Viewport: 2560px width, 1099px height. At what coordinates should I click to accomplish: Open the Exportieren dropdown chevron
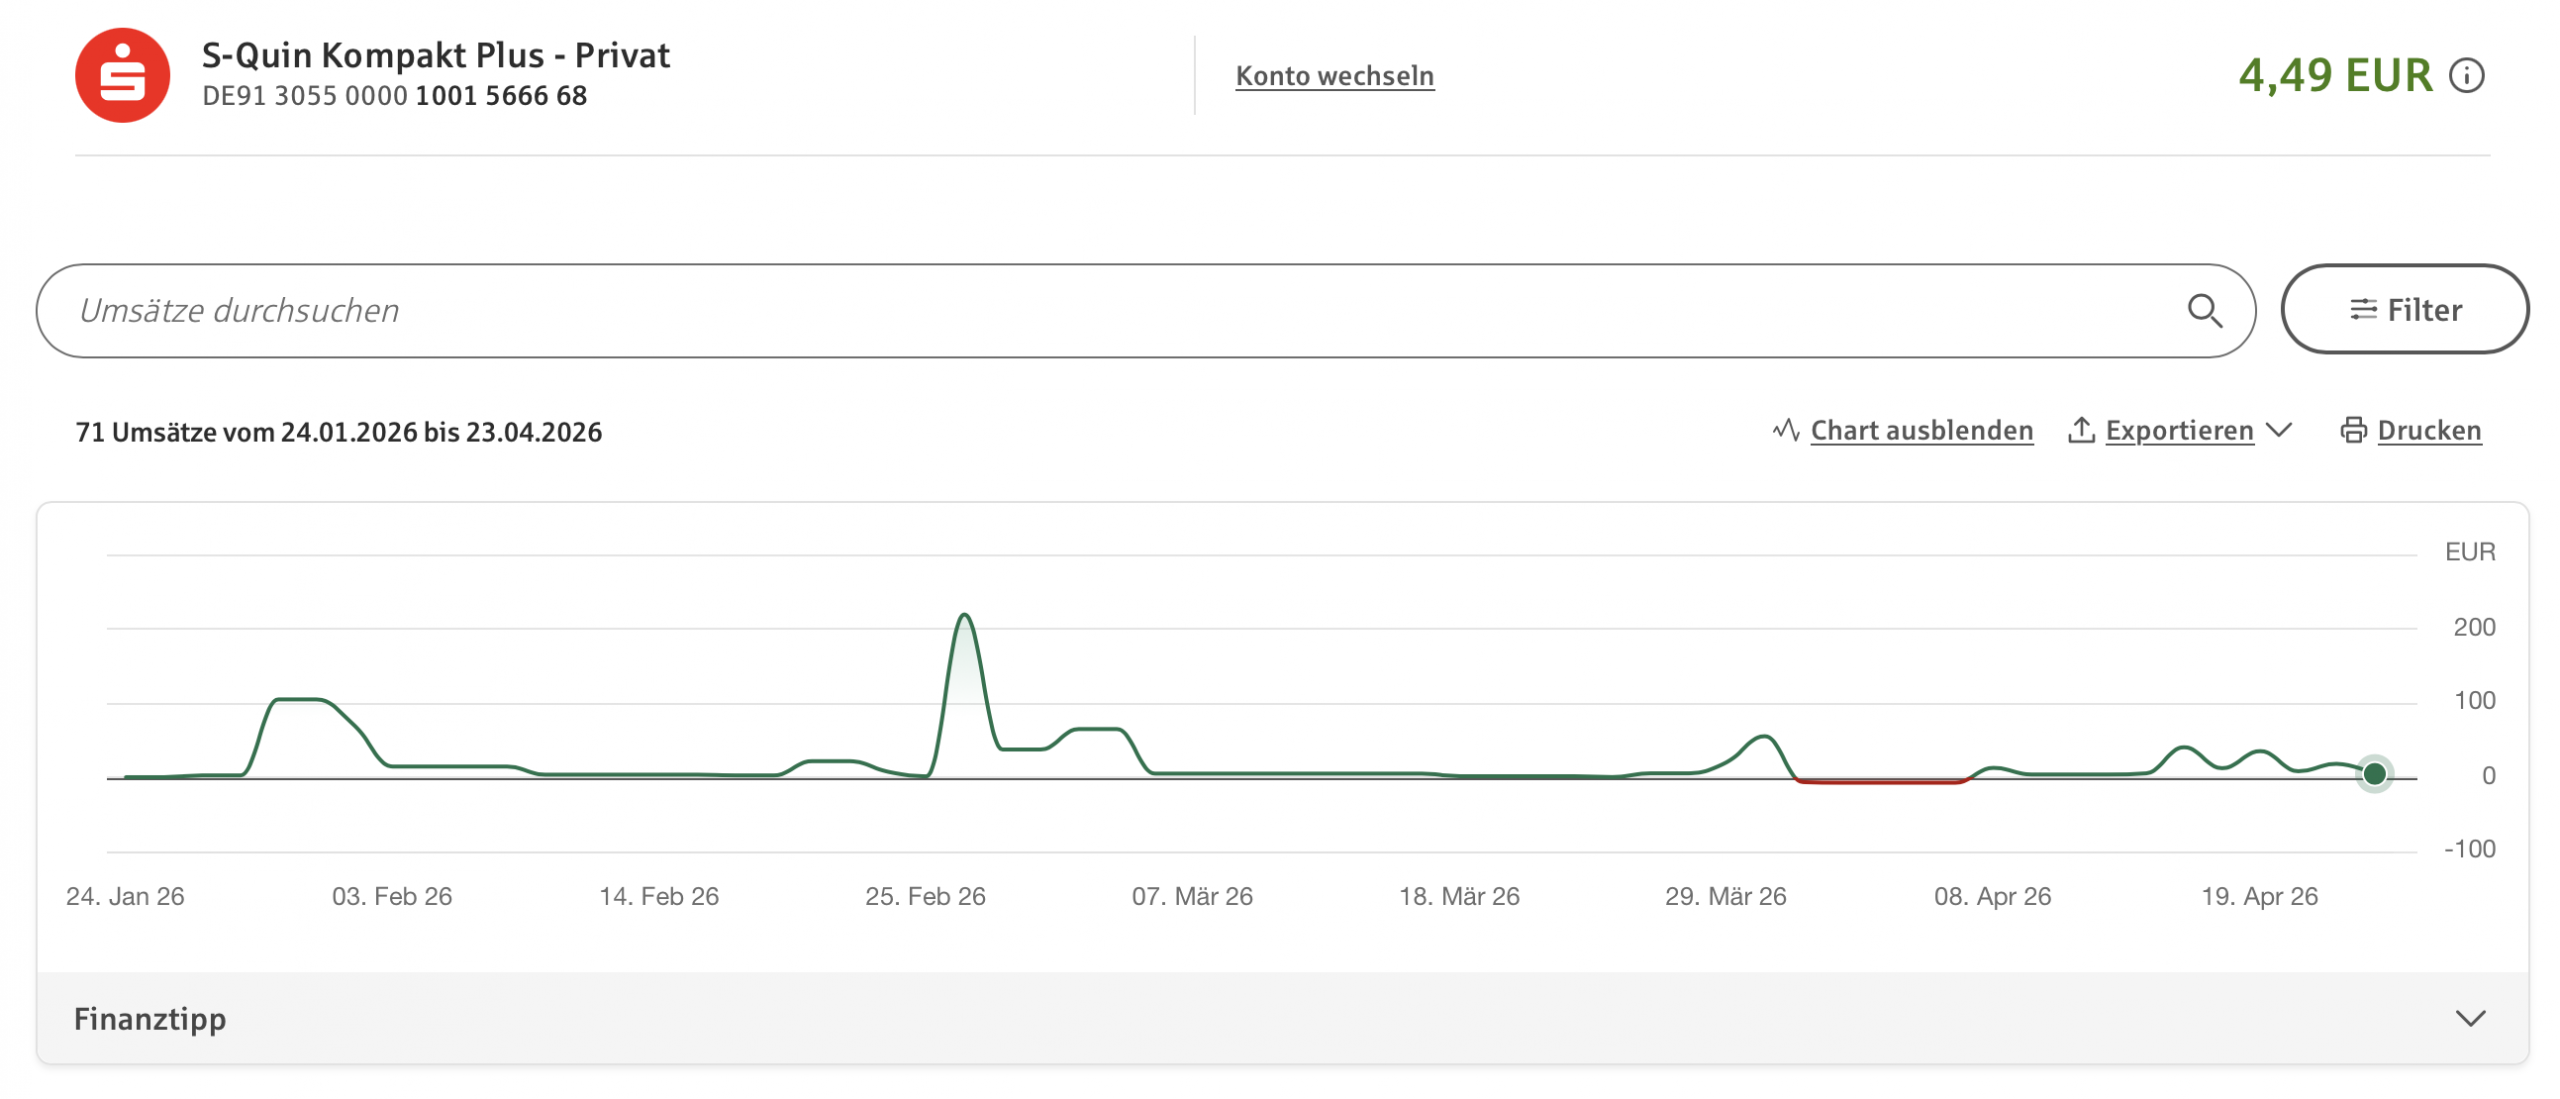point(2278,430)
